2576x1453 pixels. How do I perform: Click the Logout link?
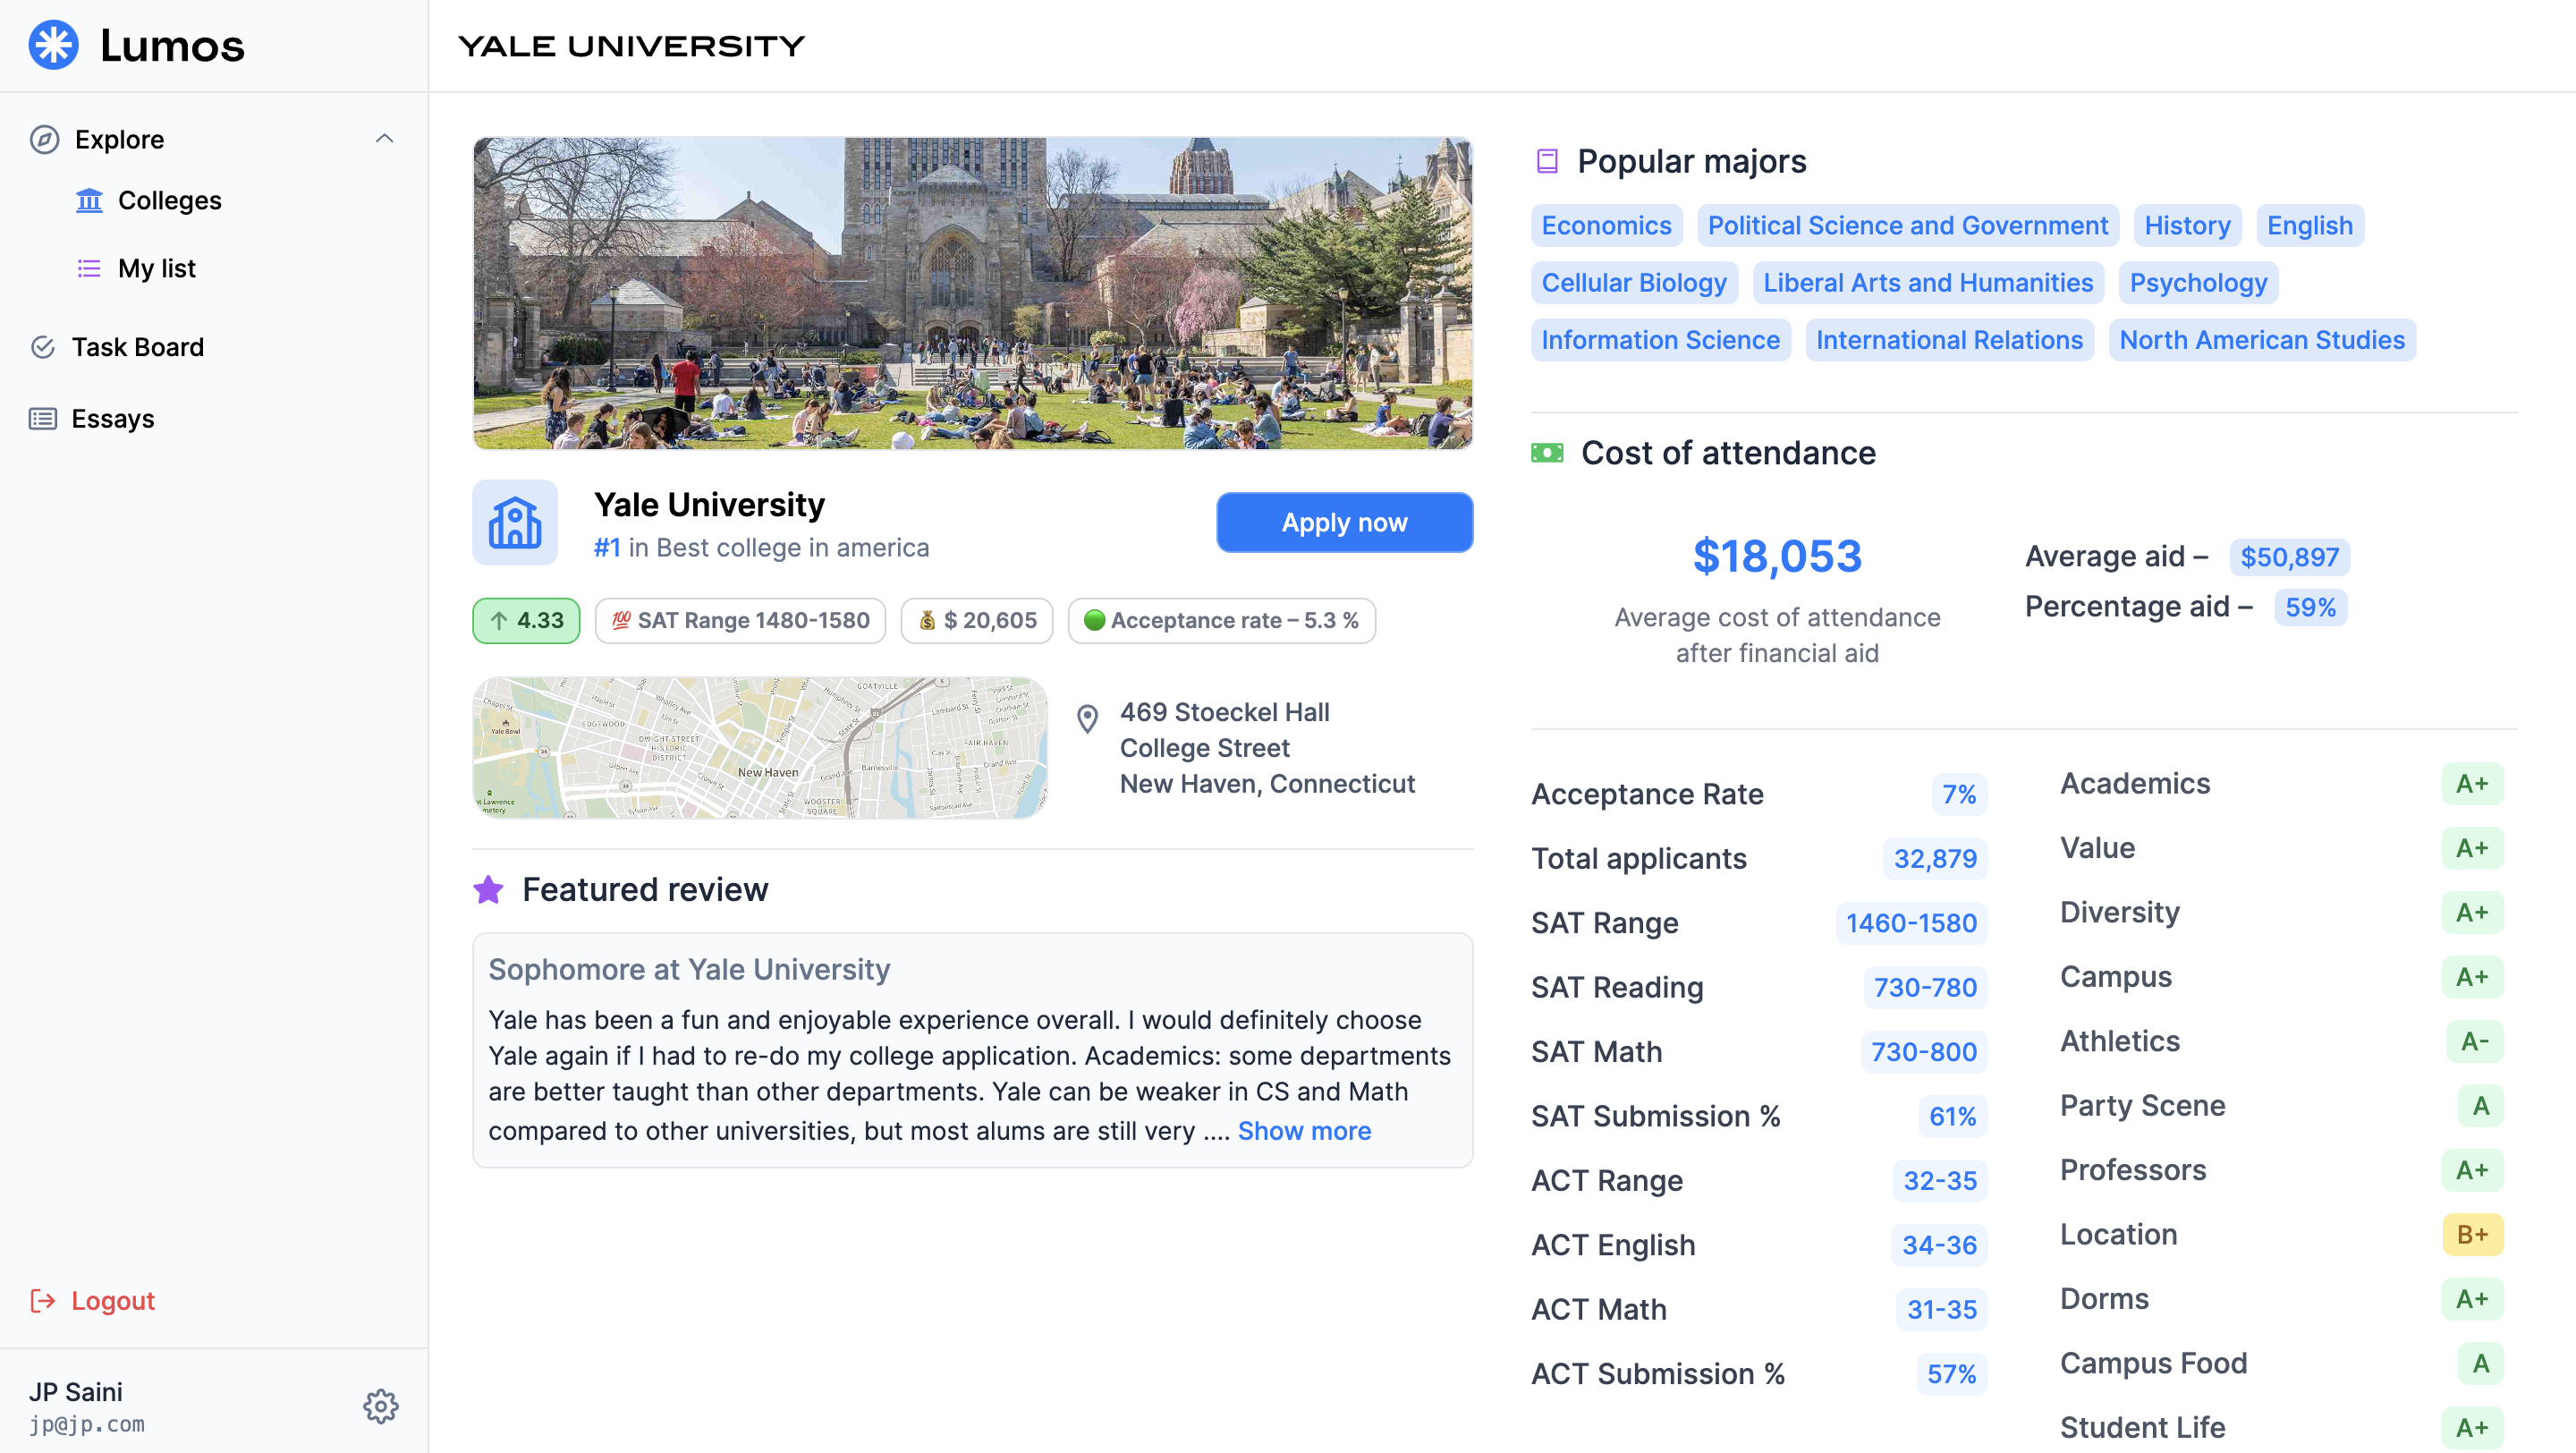[112, 1300]
